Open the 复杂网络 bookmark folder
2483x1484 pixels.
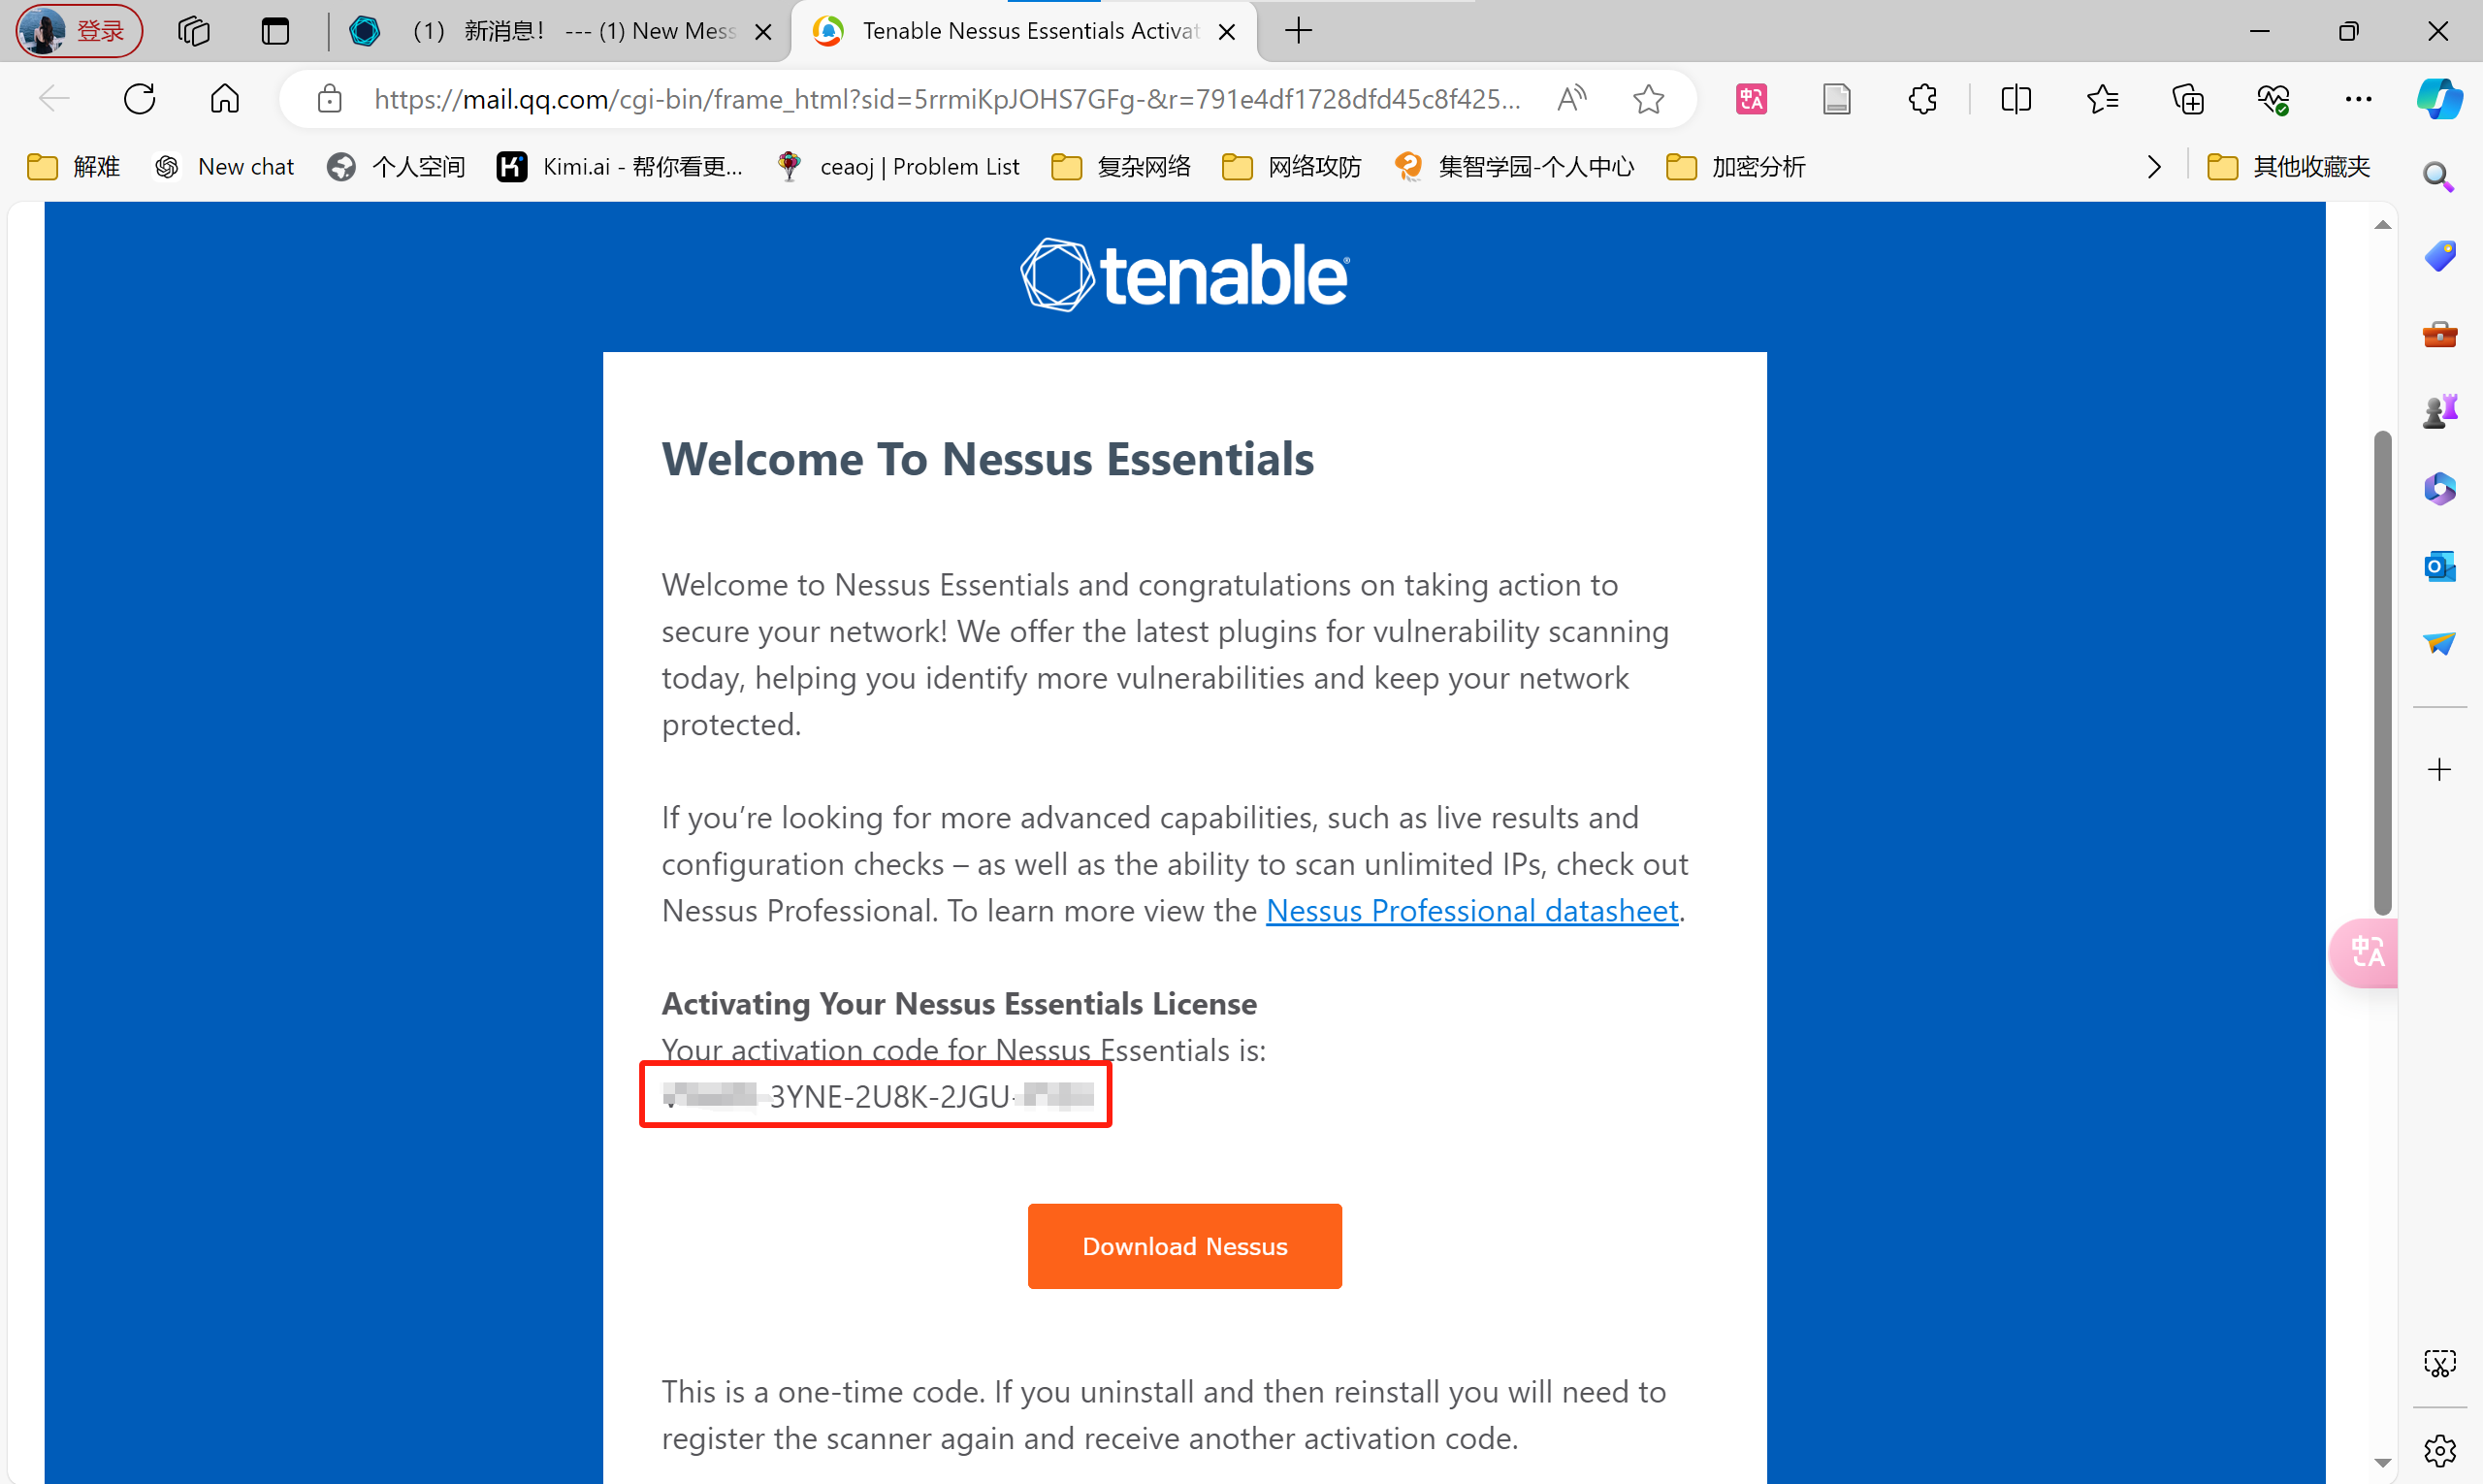click(1121, 167)
